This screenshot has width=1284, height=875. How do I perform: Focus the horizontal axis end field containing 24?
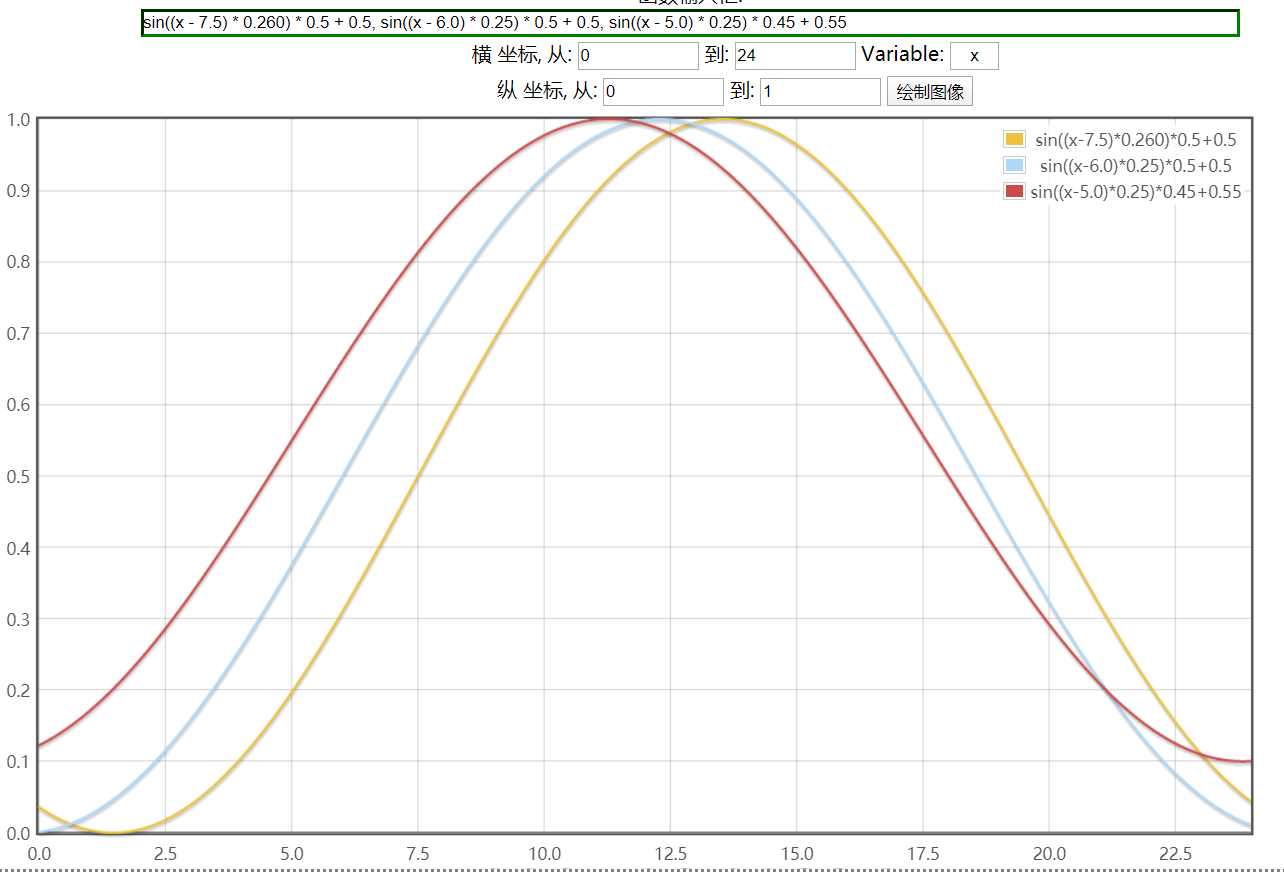795,56
